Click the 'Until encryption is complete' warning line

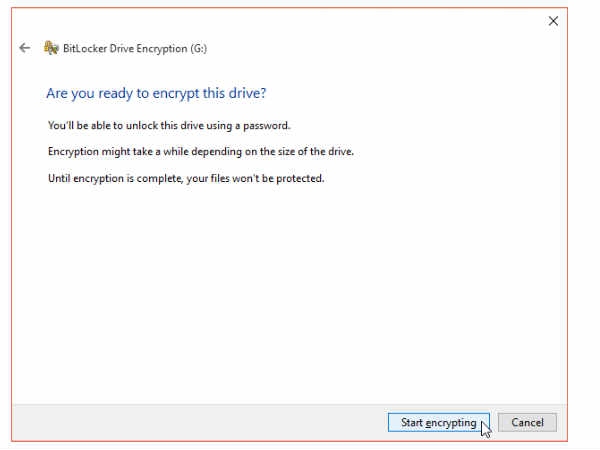pos(186,178)
